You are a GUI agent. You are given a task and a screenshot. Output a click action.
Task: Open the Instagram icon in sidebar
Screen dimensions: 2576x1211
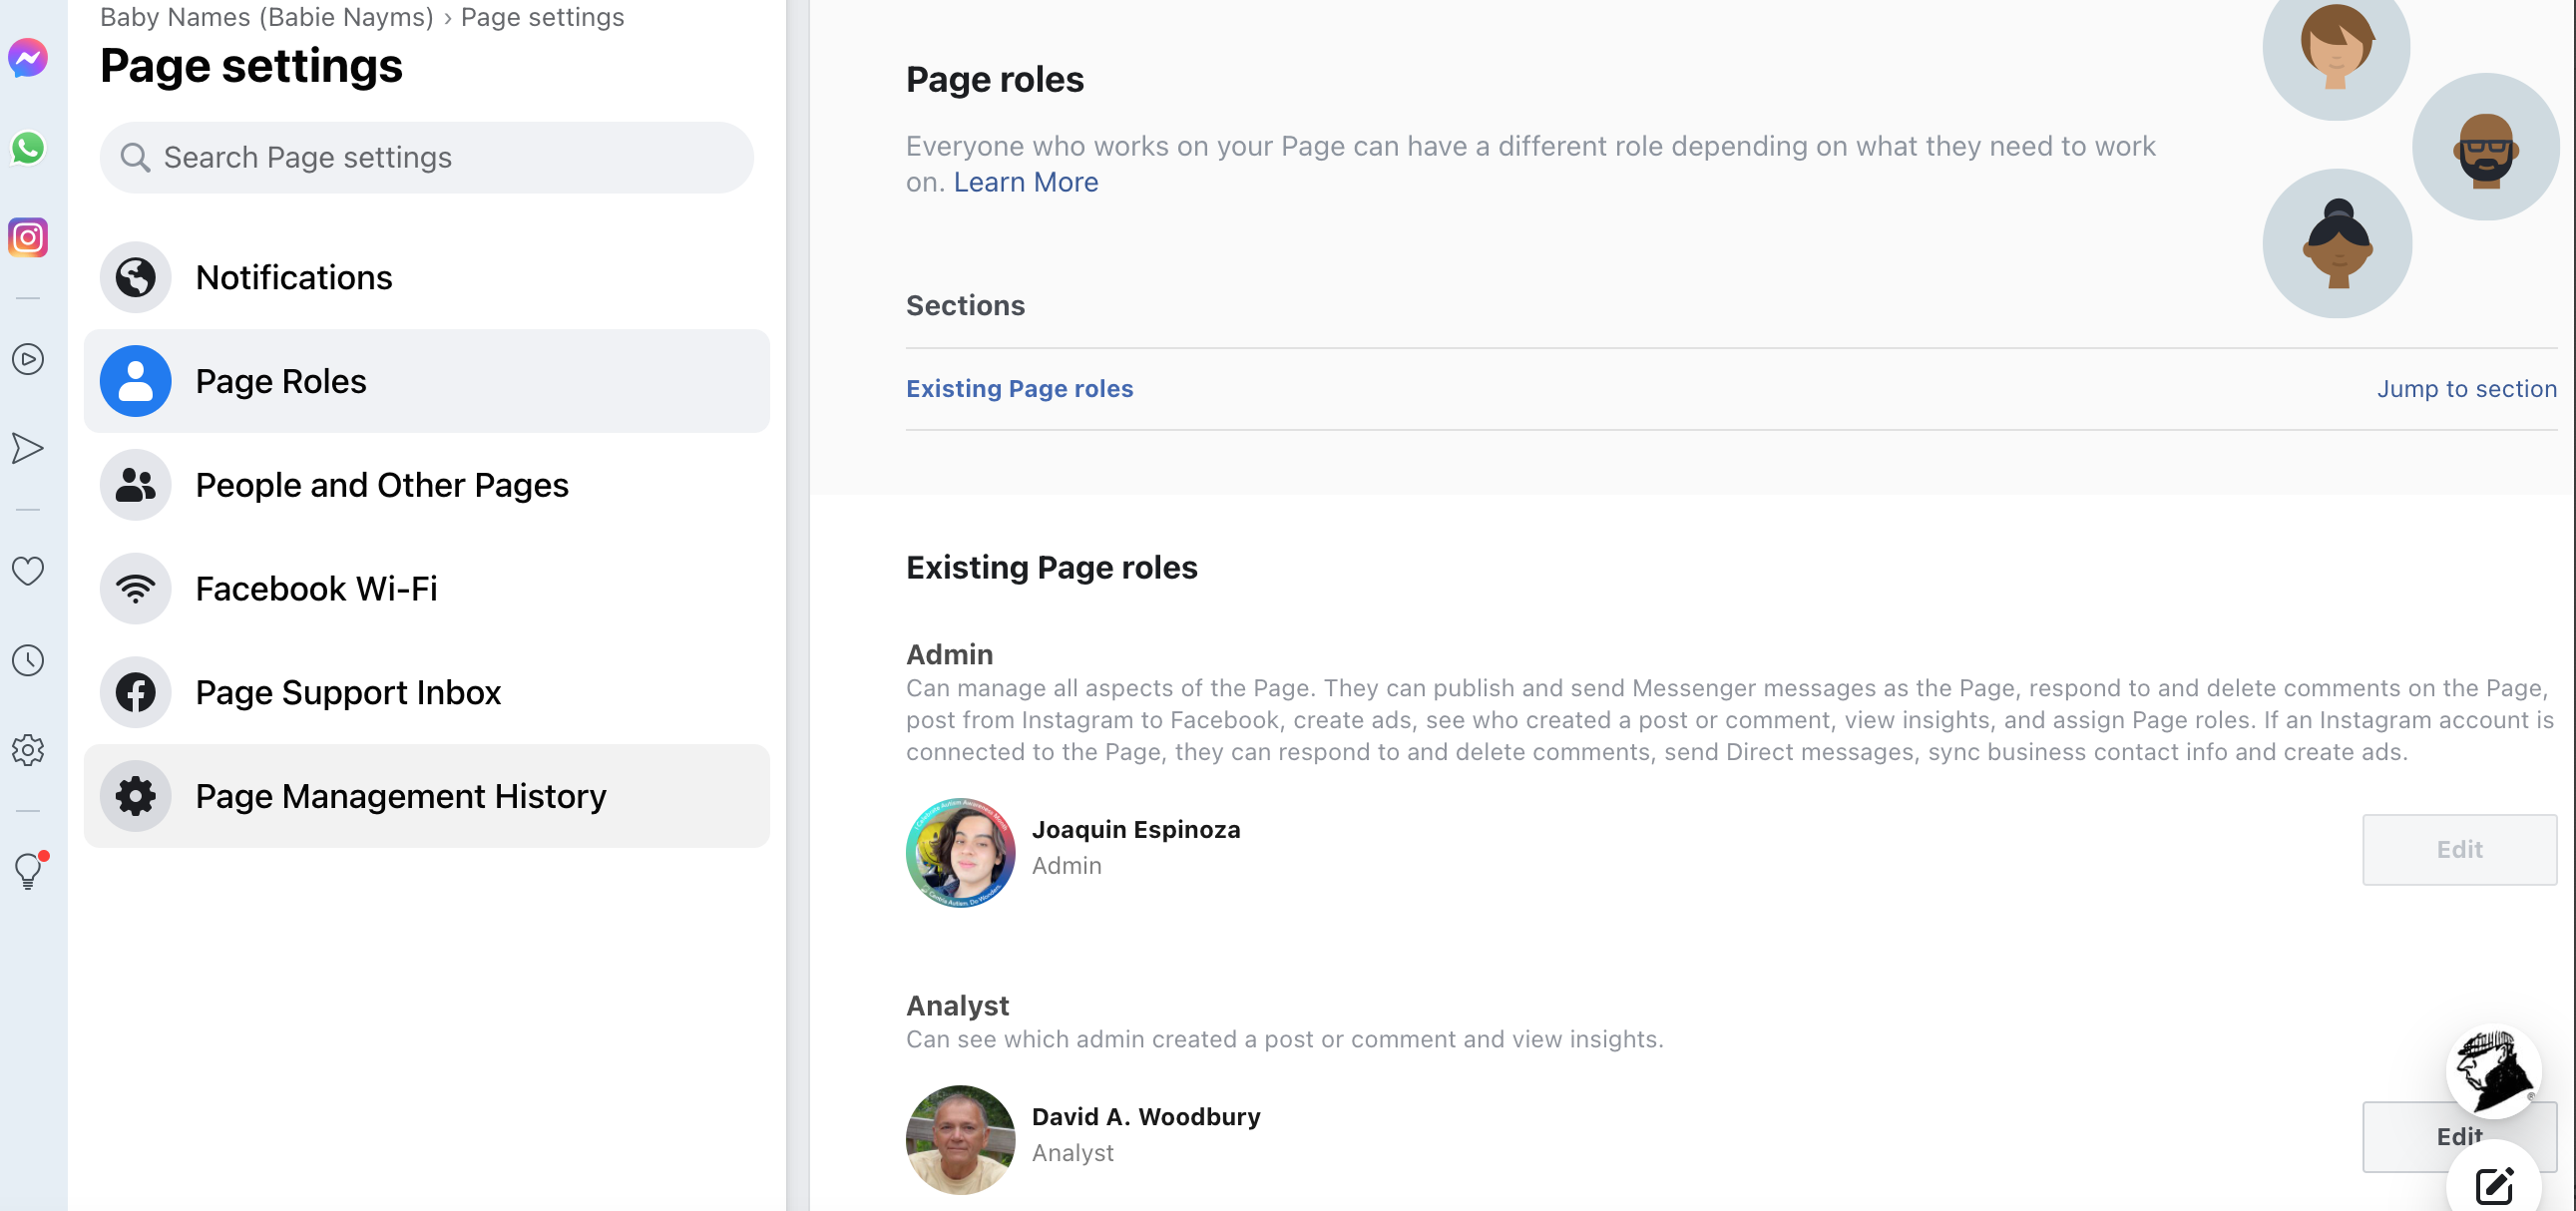pos(28,238)
